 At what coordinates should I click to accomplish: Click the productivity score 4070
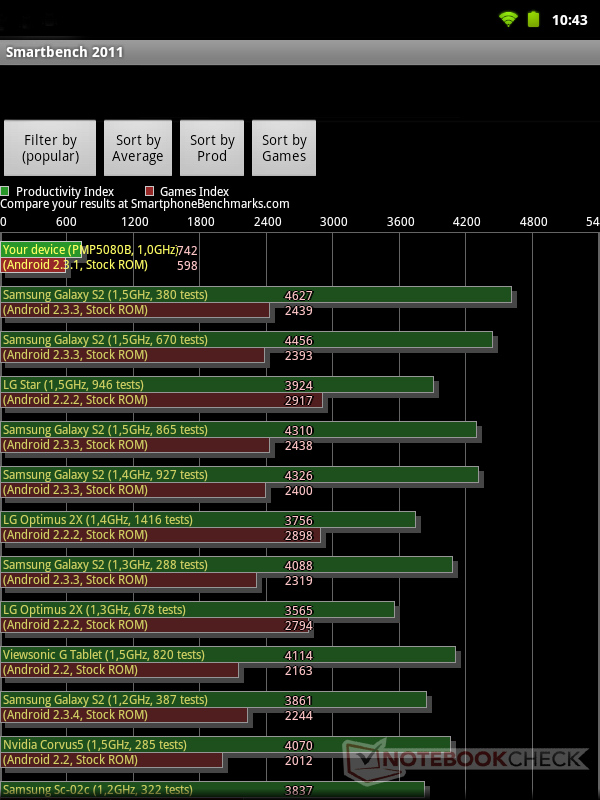tap(298, 744)
